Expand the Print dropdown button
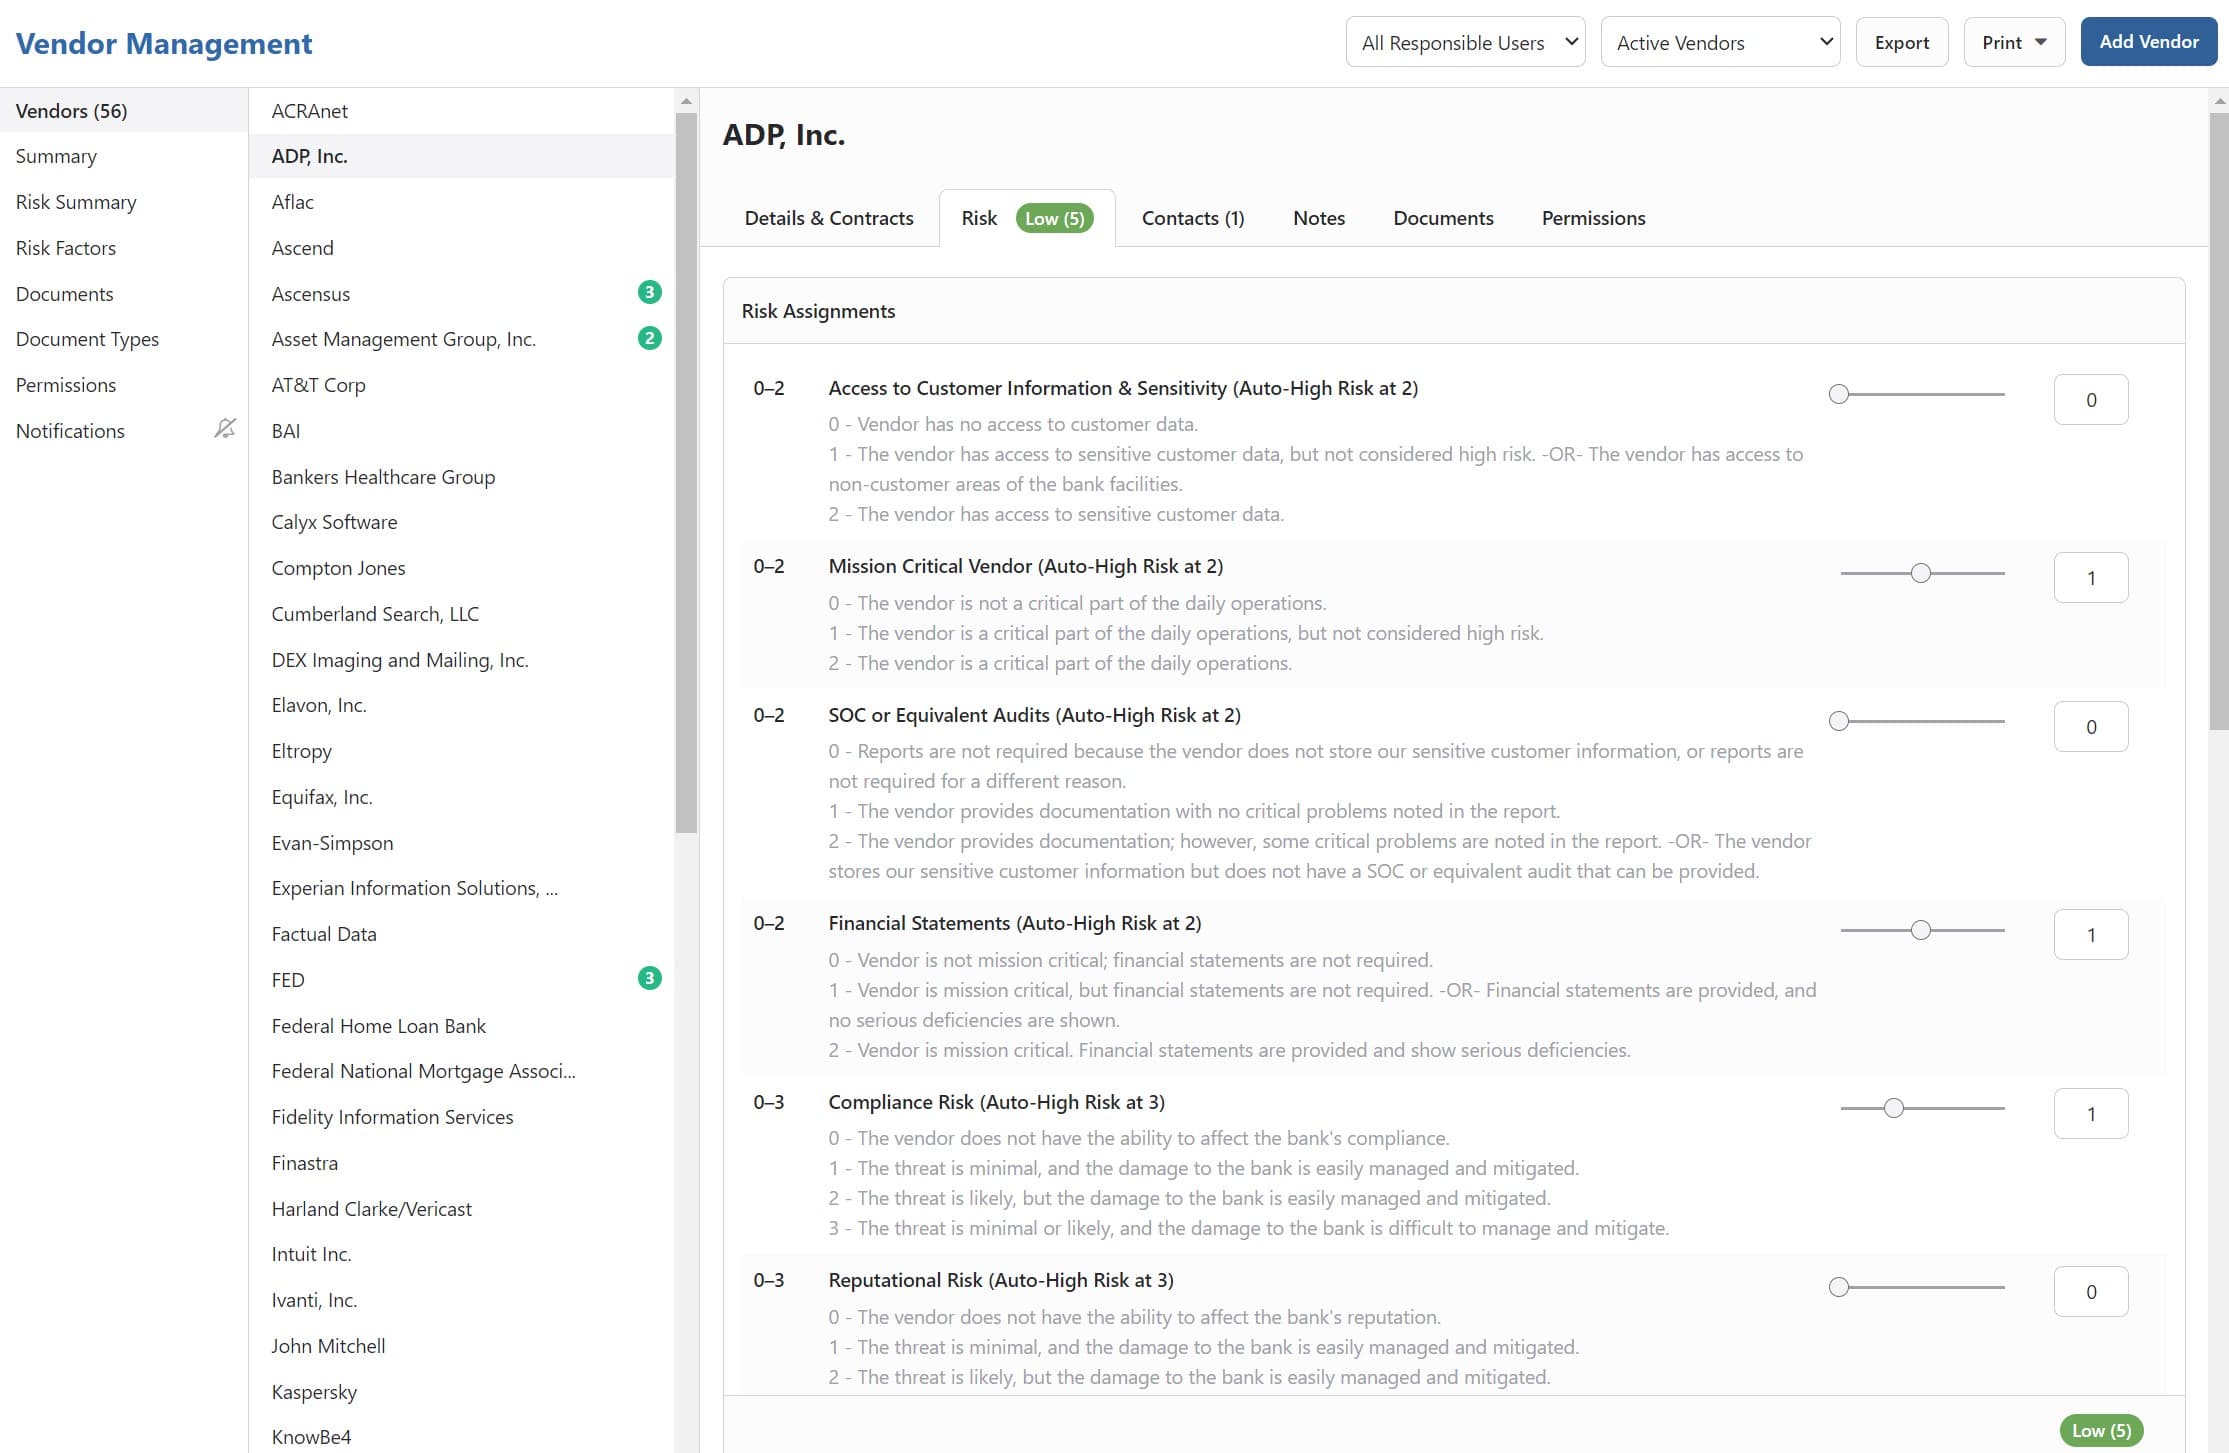The image size is (2229, 1453). [2014, 42]
